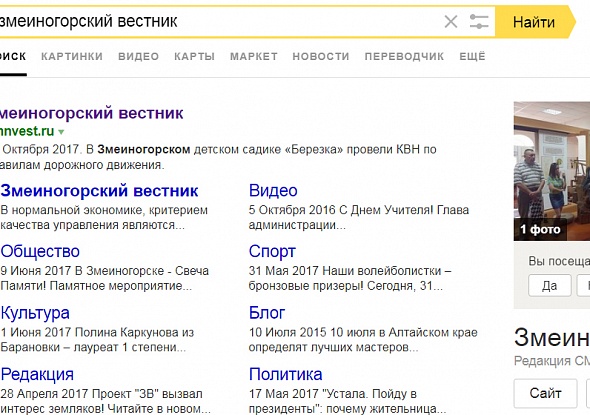
Task: Click text '17 Мая 2017 "Устала. Пойду в'
Action: click(x=333, y=394)
